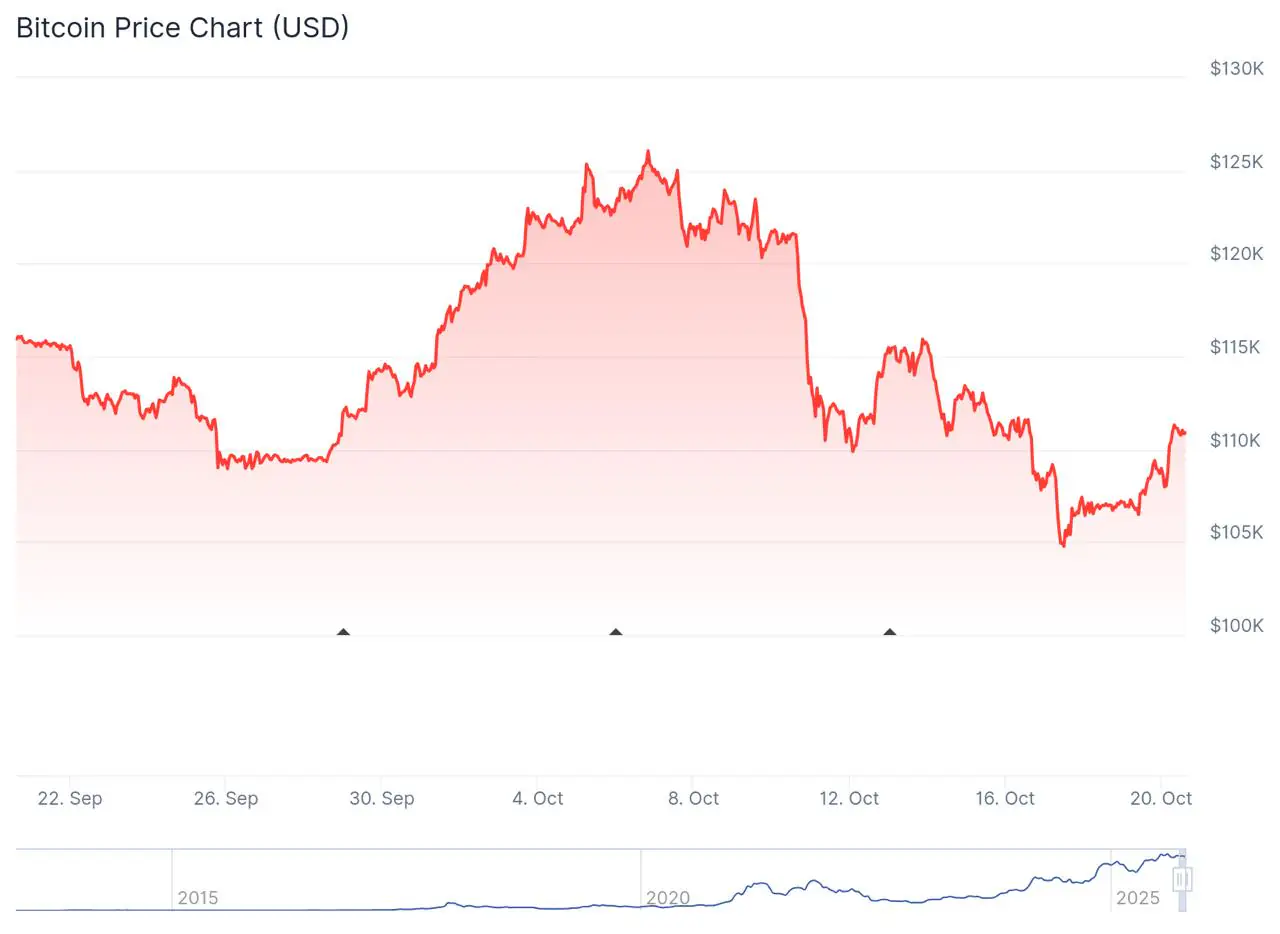Click the $130K price axis label
The width and height of the screenshot is (1280, 934).
tap(1237, 69)
